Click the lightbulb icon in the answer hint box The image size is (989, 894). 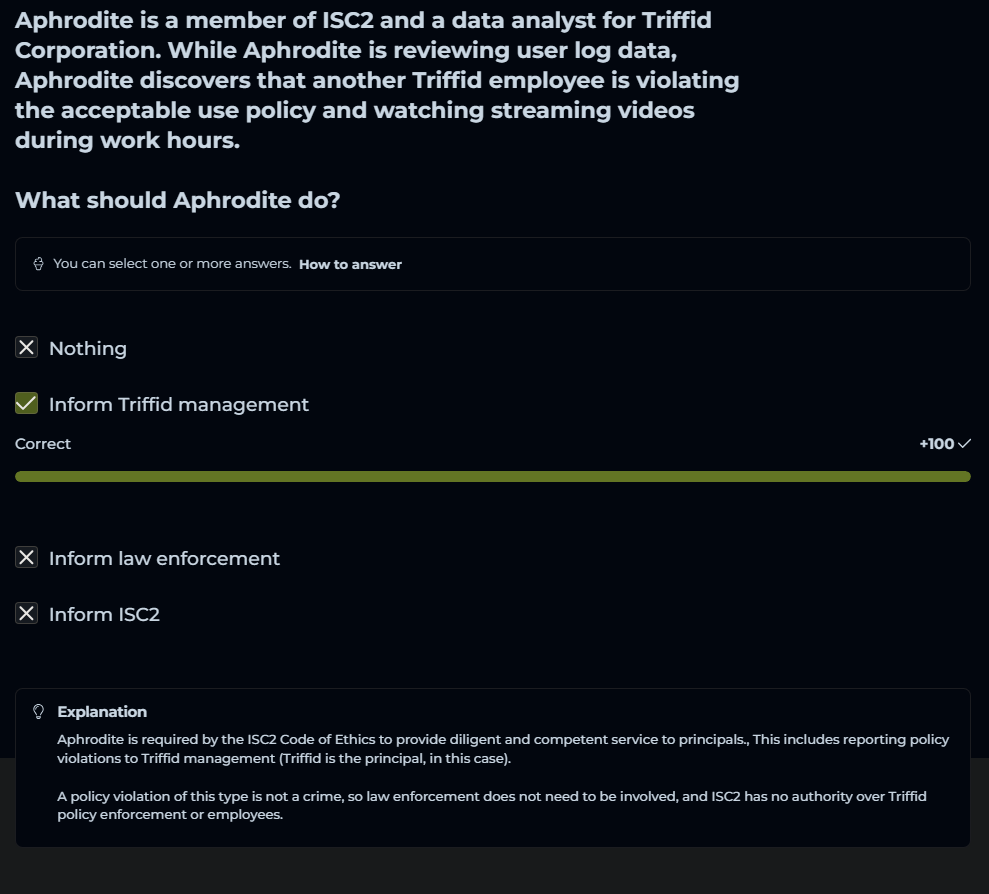(38, 264)
